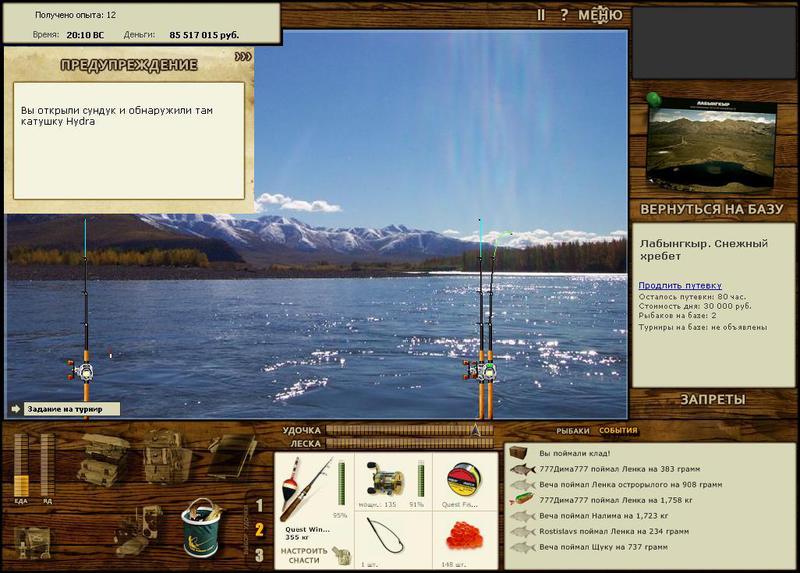This screenshot has height=573, width=800.
Task: Click the Quest fishing line spool icon
Action: [464, 480]
